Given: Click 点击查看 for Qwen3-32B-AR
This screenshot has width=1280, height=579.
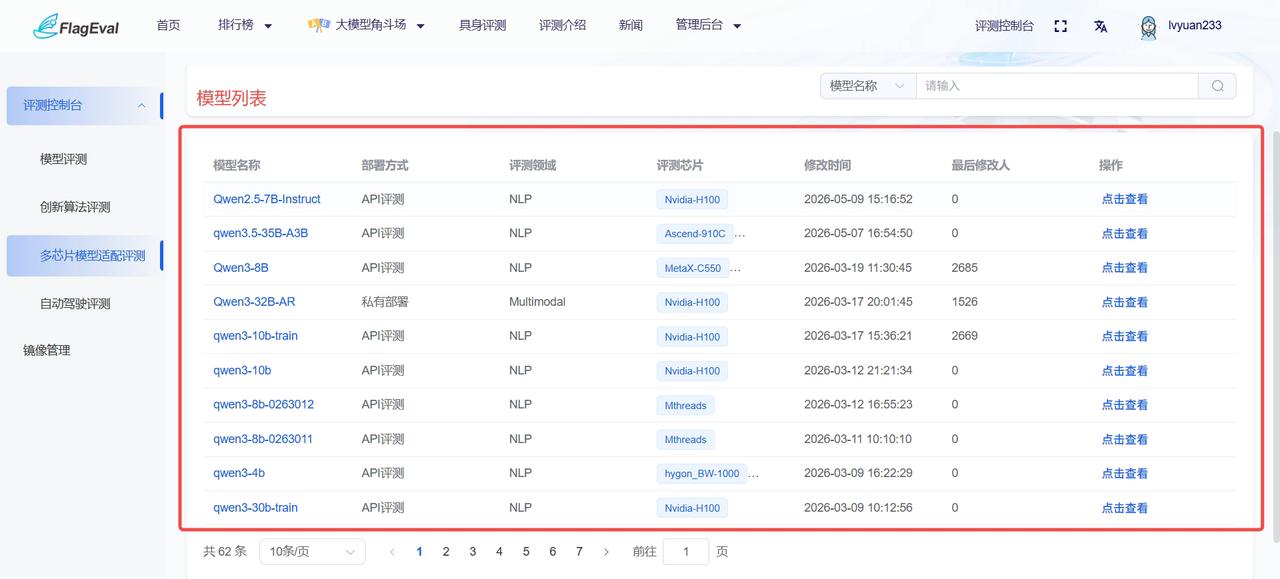Looking at the screenshot, I should coord(1125,302).
